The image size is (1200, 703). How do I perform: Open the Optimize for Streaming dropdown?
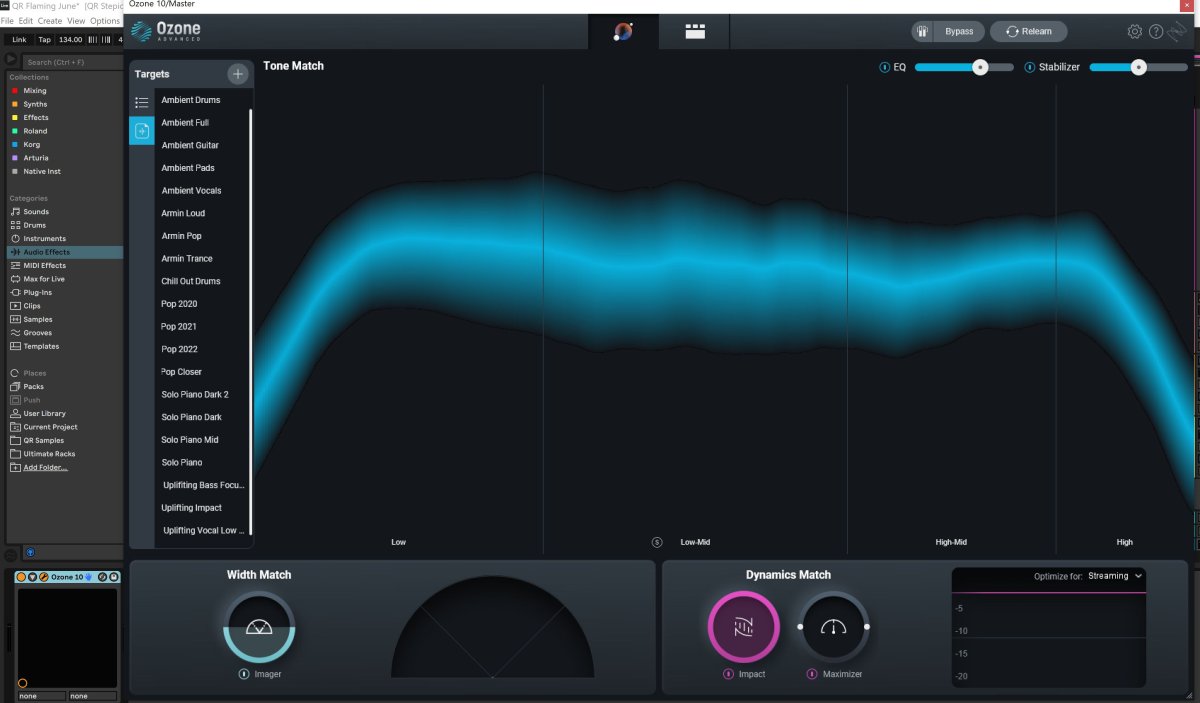[1114, 576]
